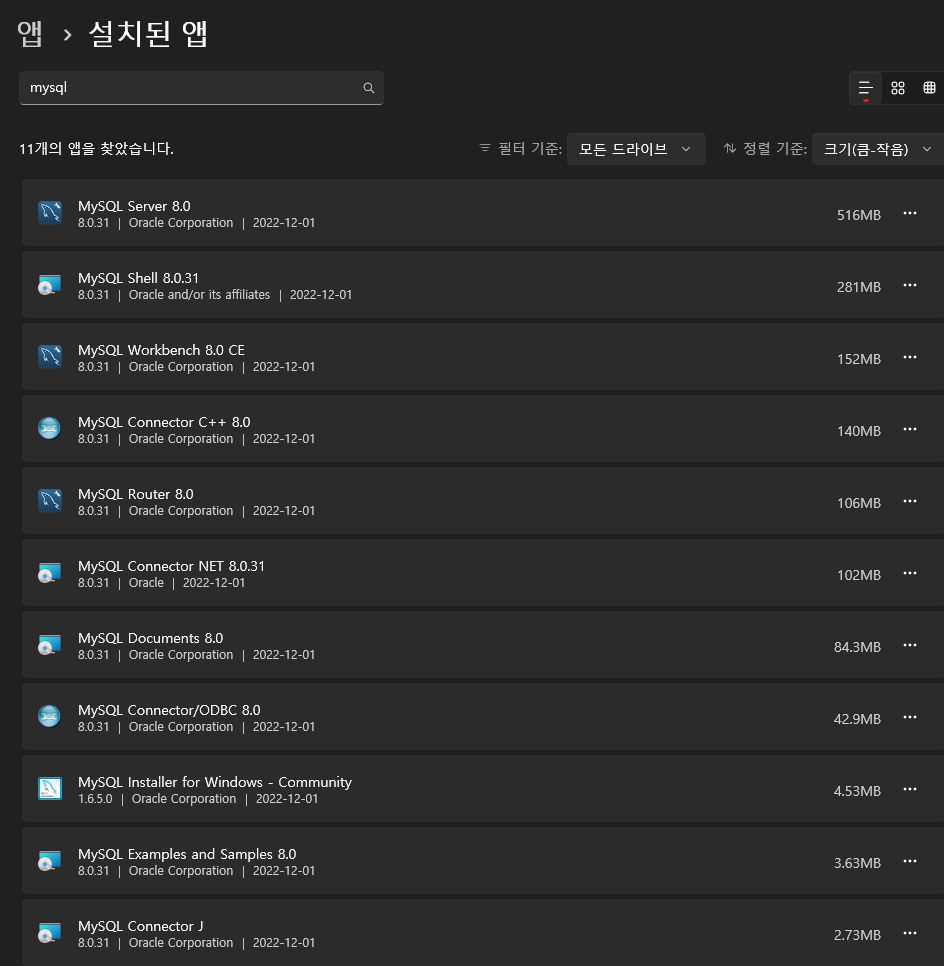The image size is (944, 966).
Task: Open more options for MySQL Workbench 8.0 CE
Action: (x=909, y=357)
